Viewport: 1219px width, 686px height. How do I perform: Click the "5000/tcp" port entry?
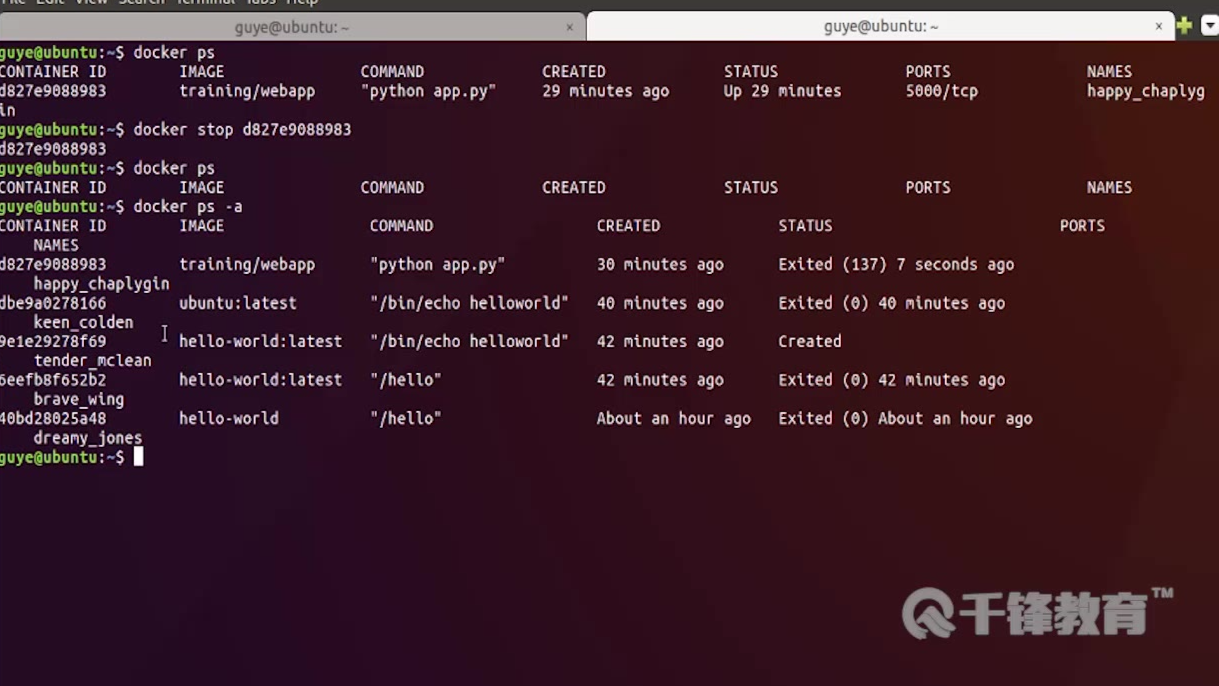click(941, 91)
